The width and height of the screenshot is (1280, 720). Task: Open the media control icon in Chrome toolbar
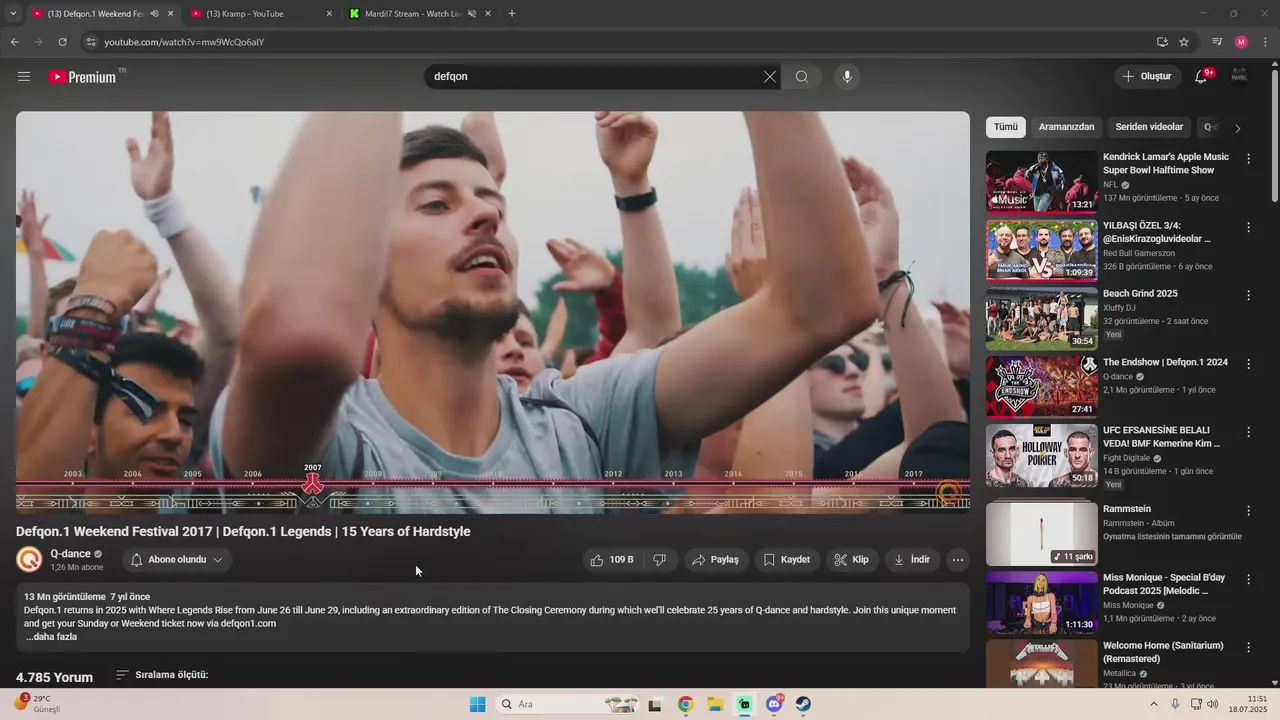tap(1217, 42)
